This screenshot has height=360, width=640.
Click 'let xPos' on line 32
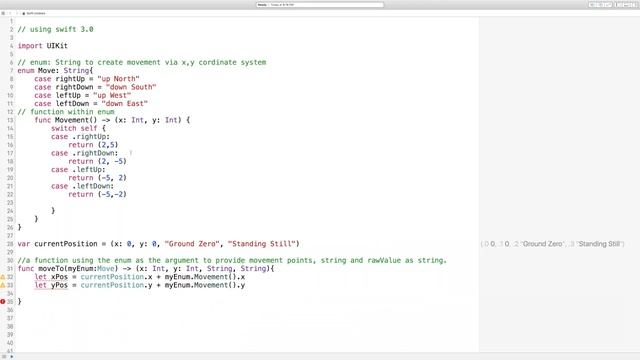[x=51, y=277]
